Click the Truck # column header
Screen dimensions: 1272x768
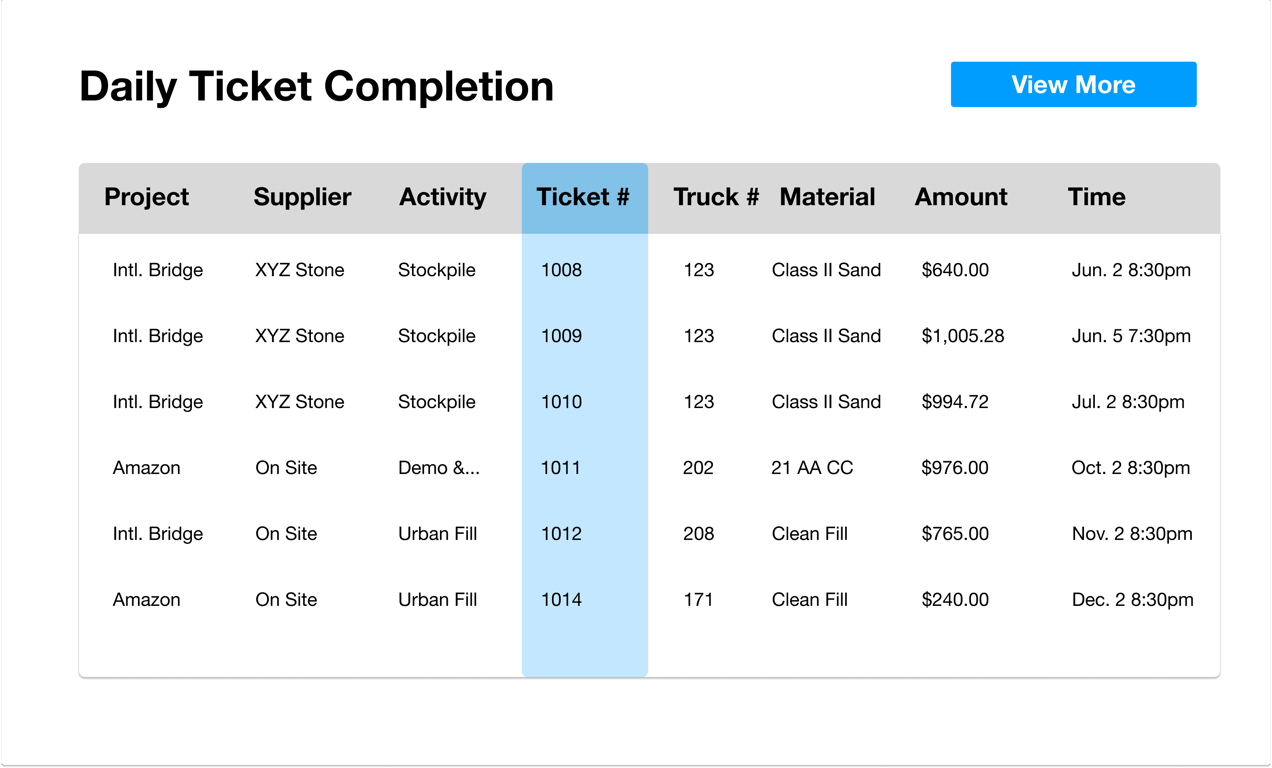point(716,197)
